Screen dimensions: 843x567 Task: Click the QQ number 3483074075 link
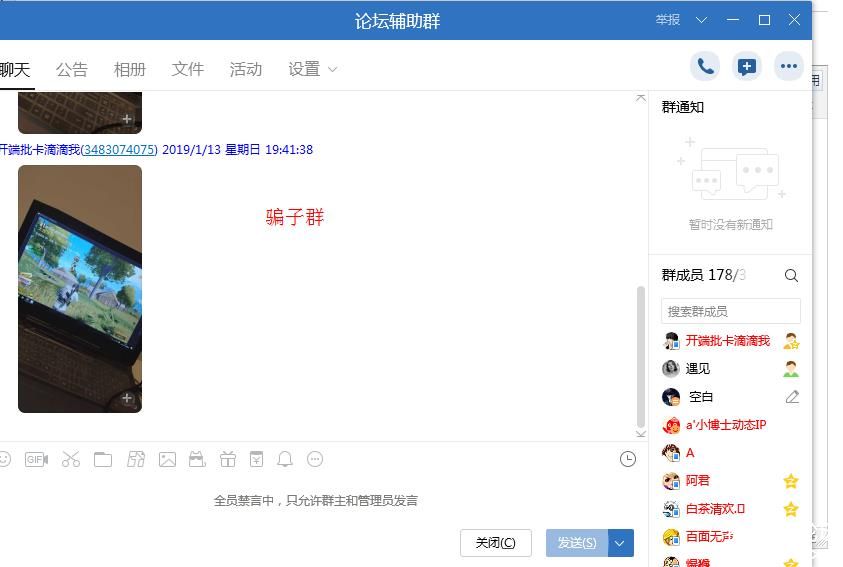tap(119, 150)
